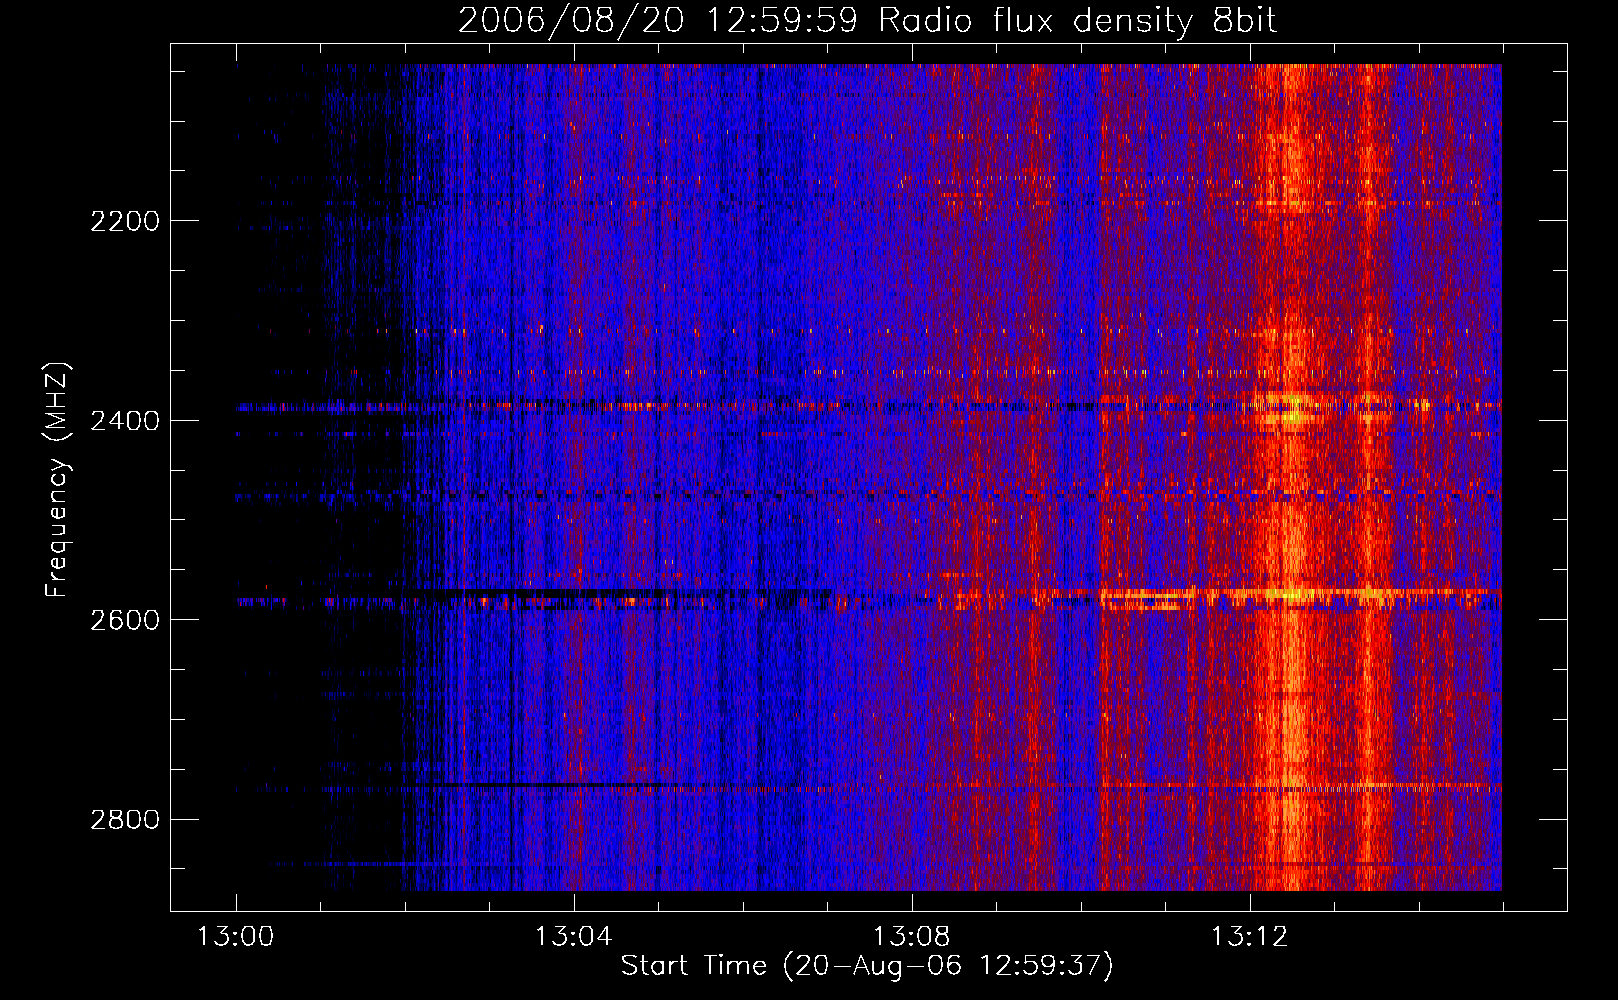Screen dimensions: 1618x1000
Task: Click the 2200 frequency tick label
Action: pyautogui.click(x=125, y=221)
